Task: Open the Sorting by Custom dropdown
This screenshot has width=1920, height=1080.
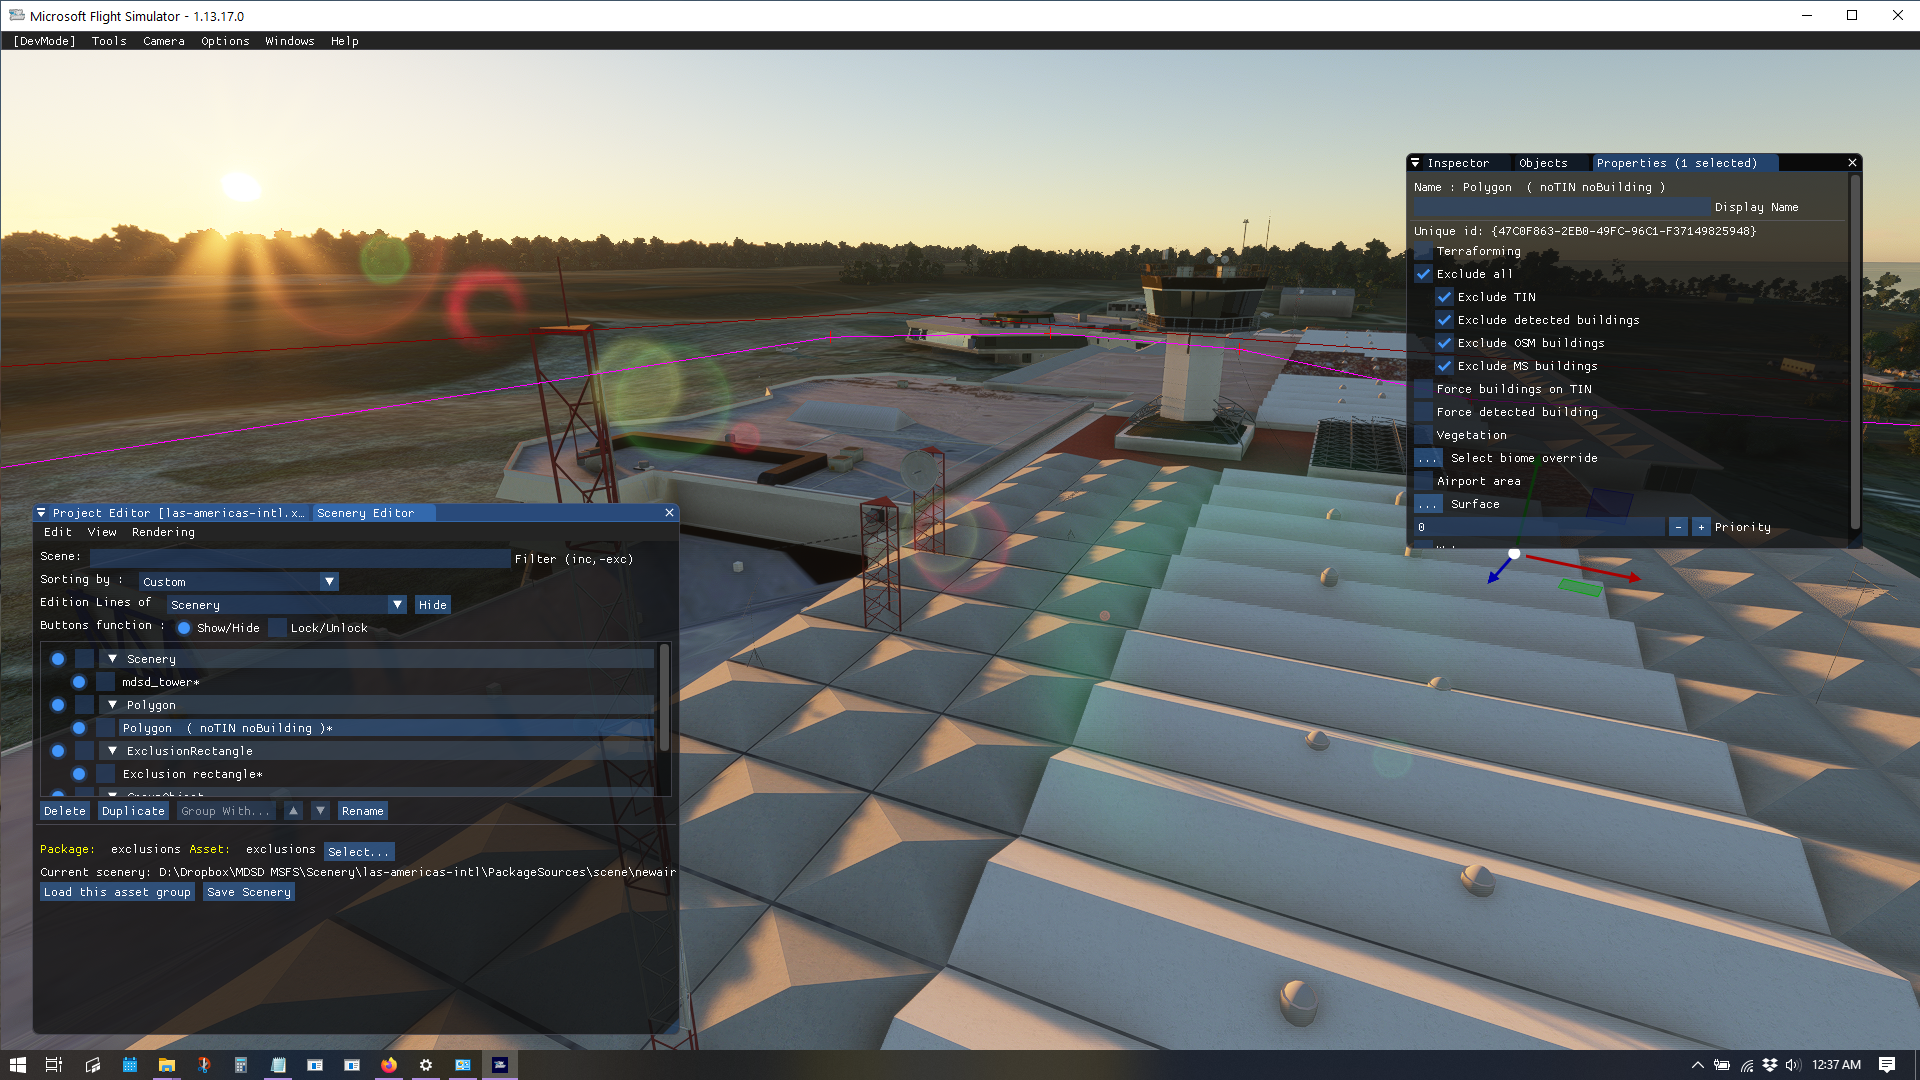Action: click(x=239, y=582)
